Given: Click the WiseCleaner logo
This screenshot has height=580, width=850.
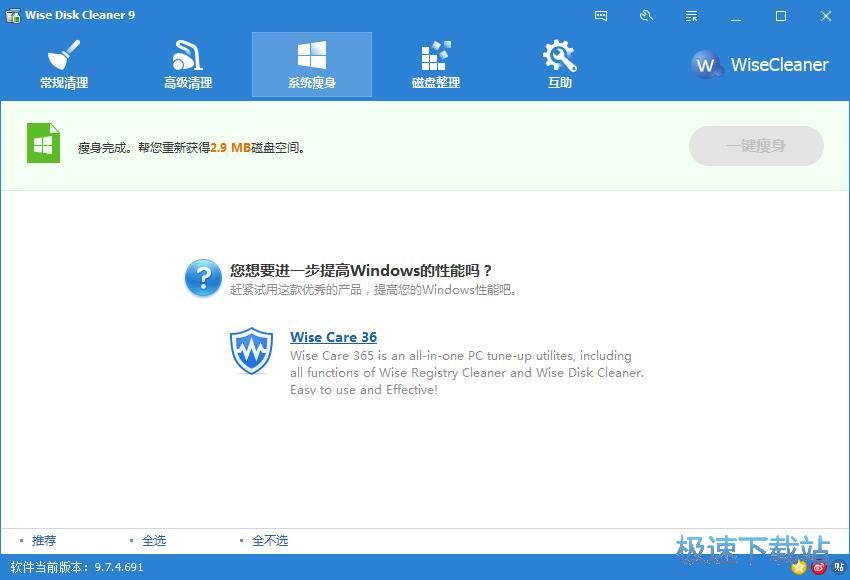Looking at the screenshot, I should click(x=759, y=65).
